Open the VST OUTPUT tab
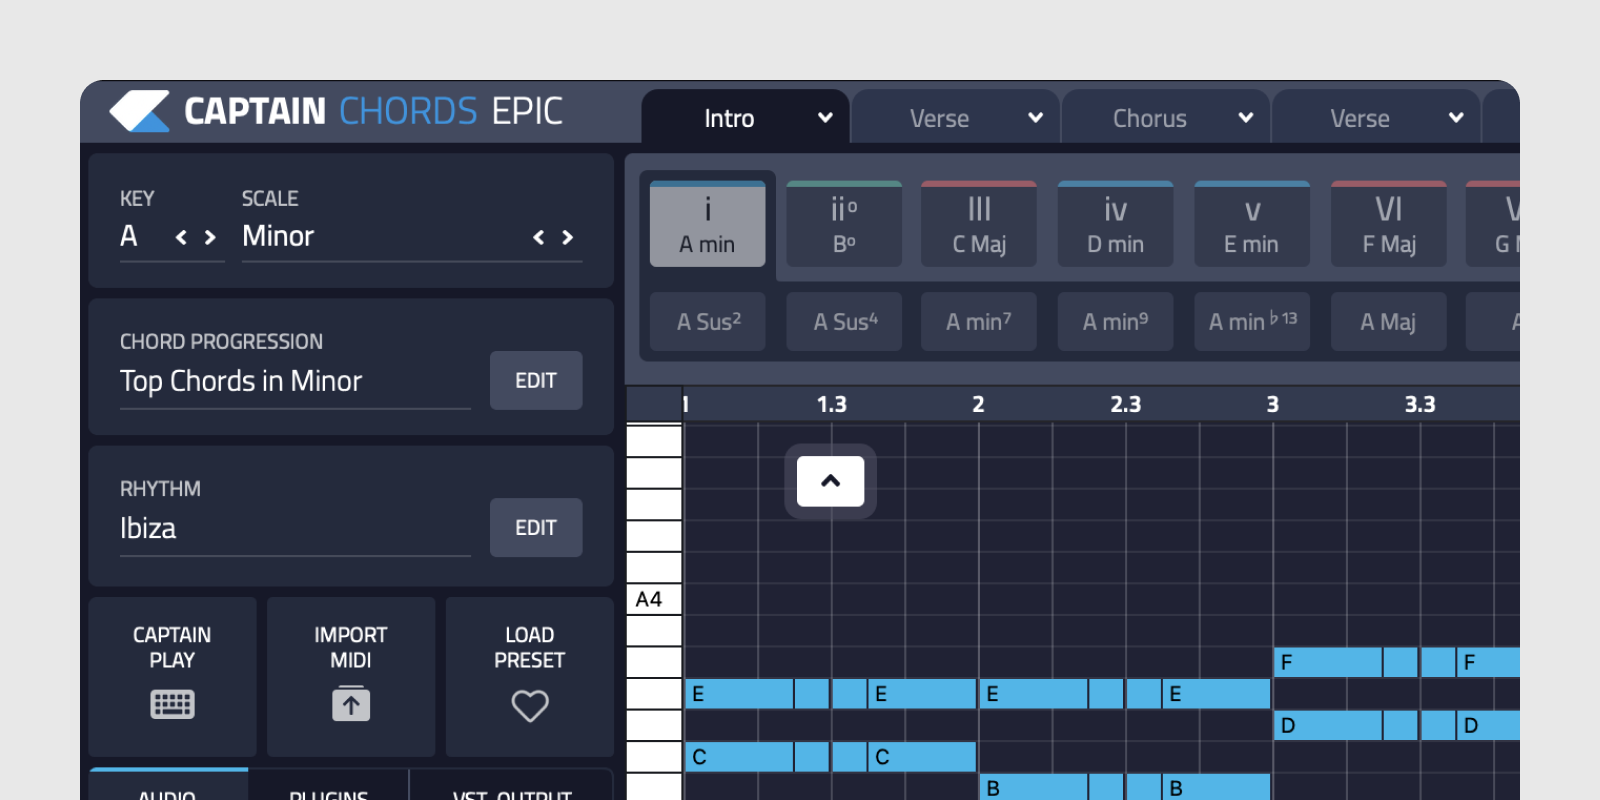 pos(512,786)
